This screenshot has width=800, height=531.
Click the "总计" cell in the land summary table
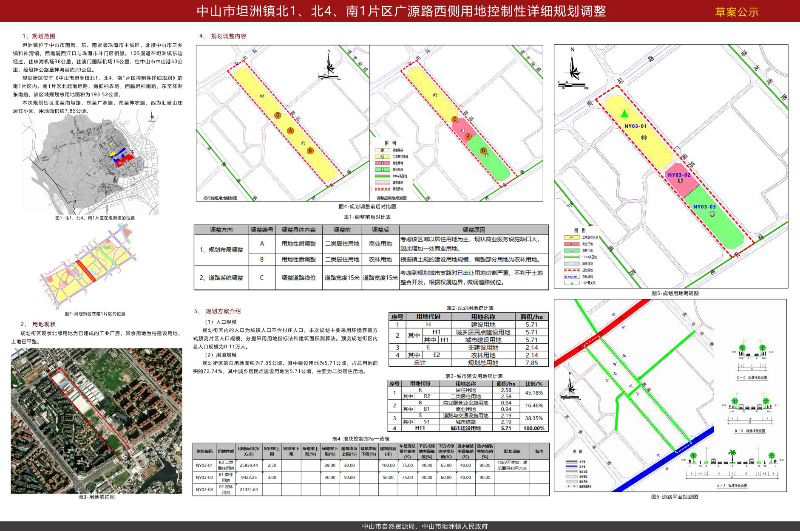419,363
